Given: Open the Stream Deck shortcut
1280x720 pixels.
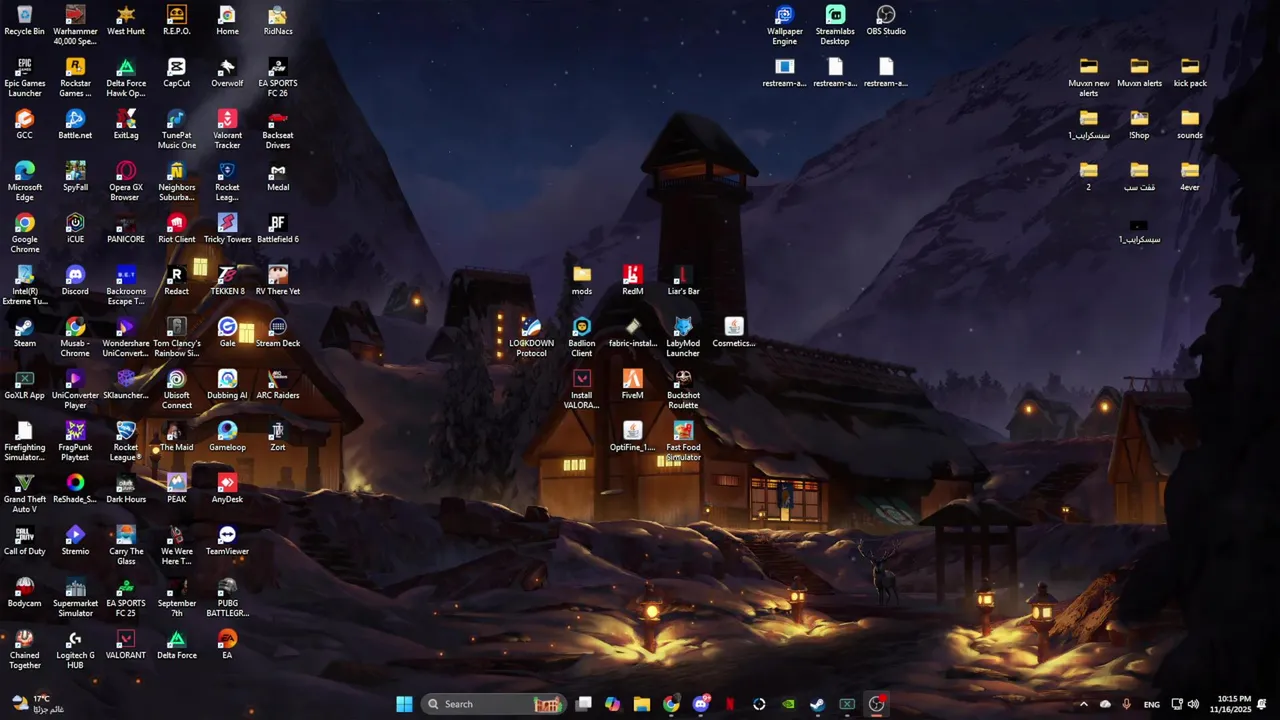Looking at the screenshot, I should tap(278, 333).
